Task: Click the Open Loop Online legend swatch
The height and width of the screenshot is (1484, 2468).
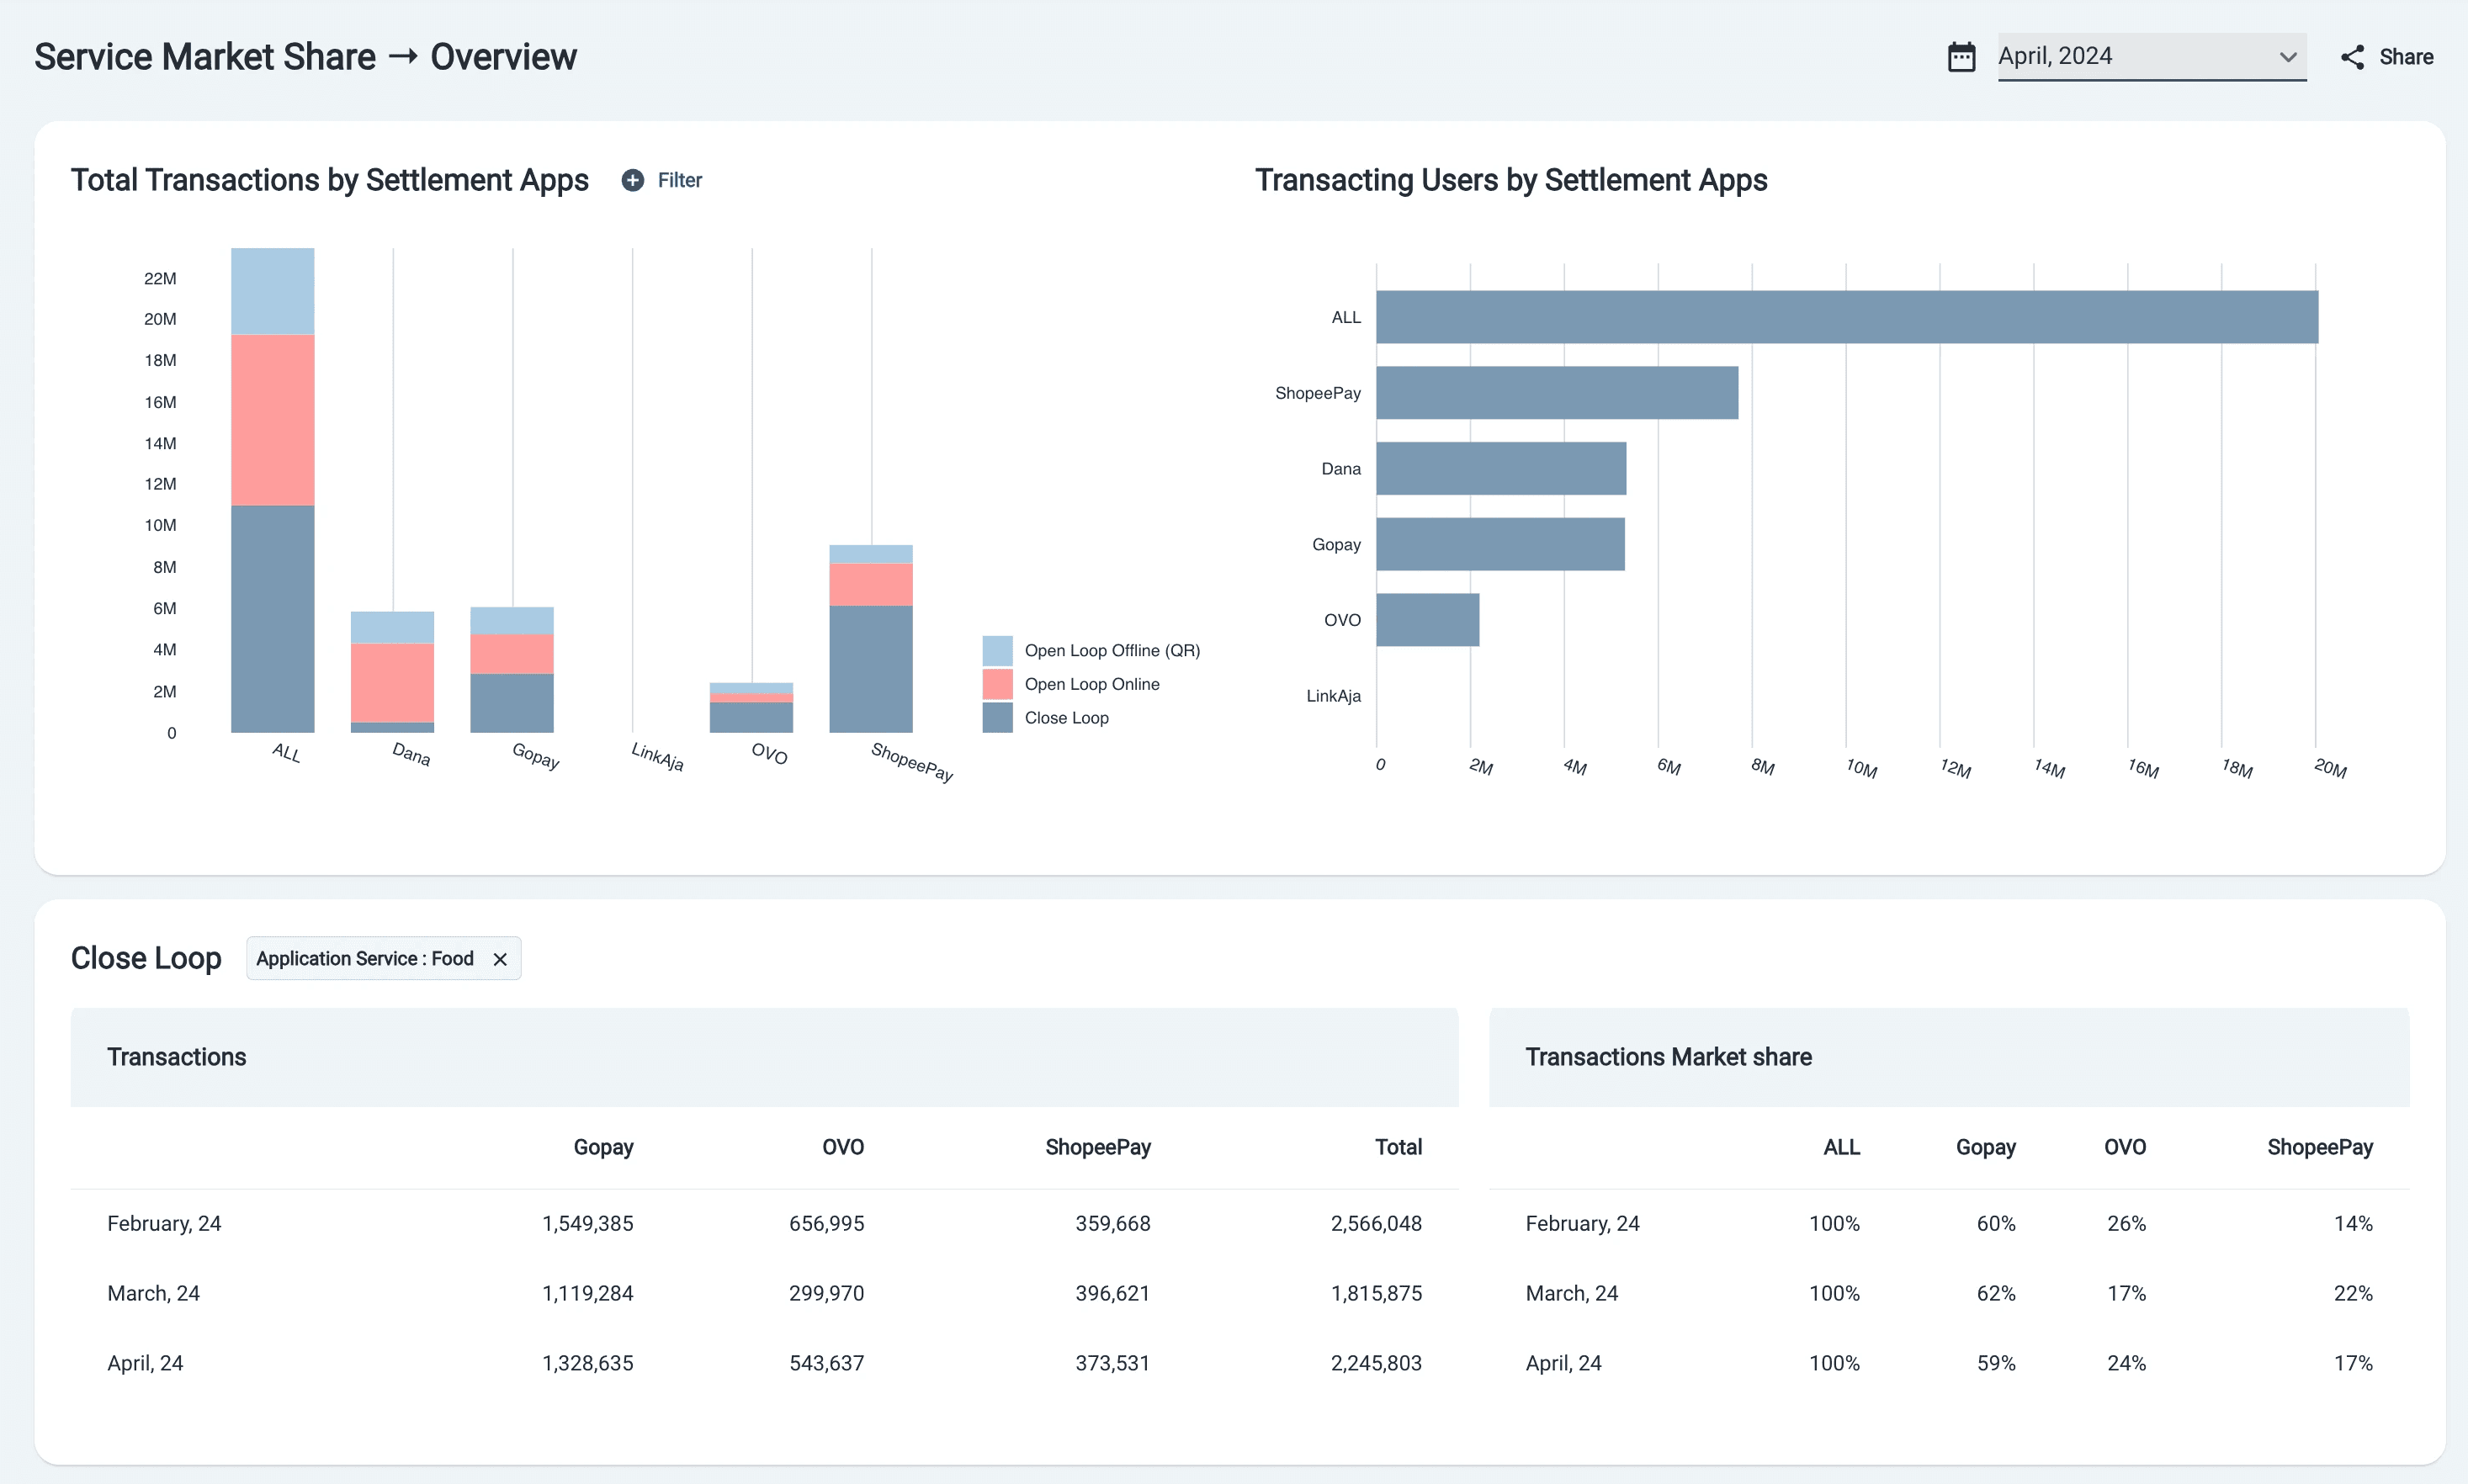Action: (997, 684)
